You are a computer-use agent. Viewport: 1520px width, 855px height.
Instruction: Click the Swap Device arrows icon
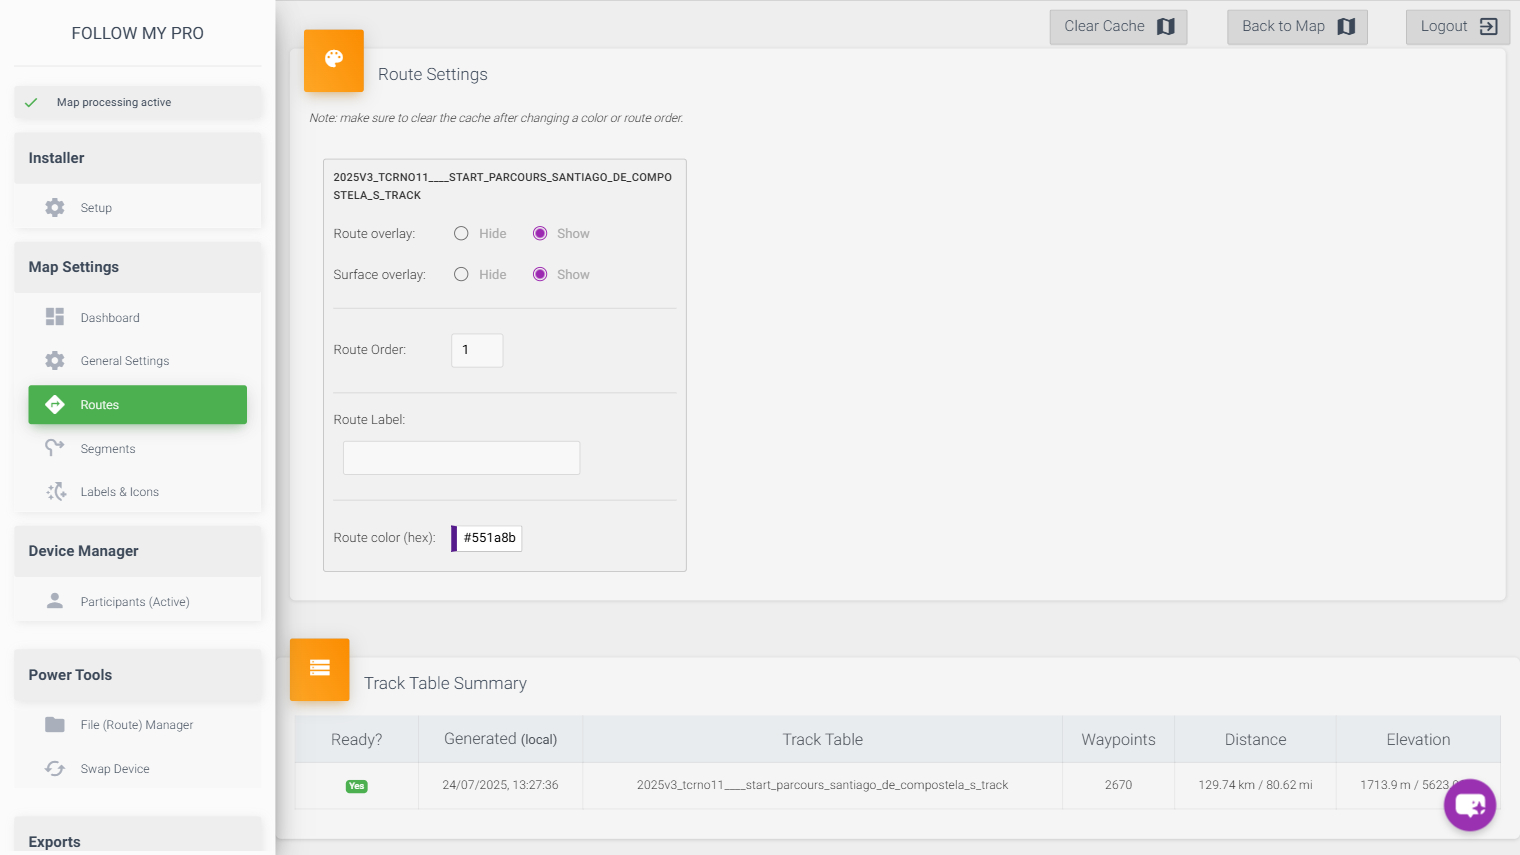tap(55, 769)
